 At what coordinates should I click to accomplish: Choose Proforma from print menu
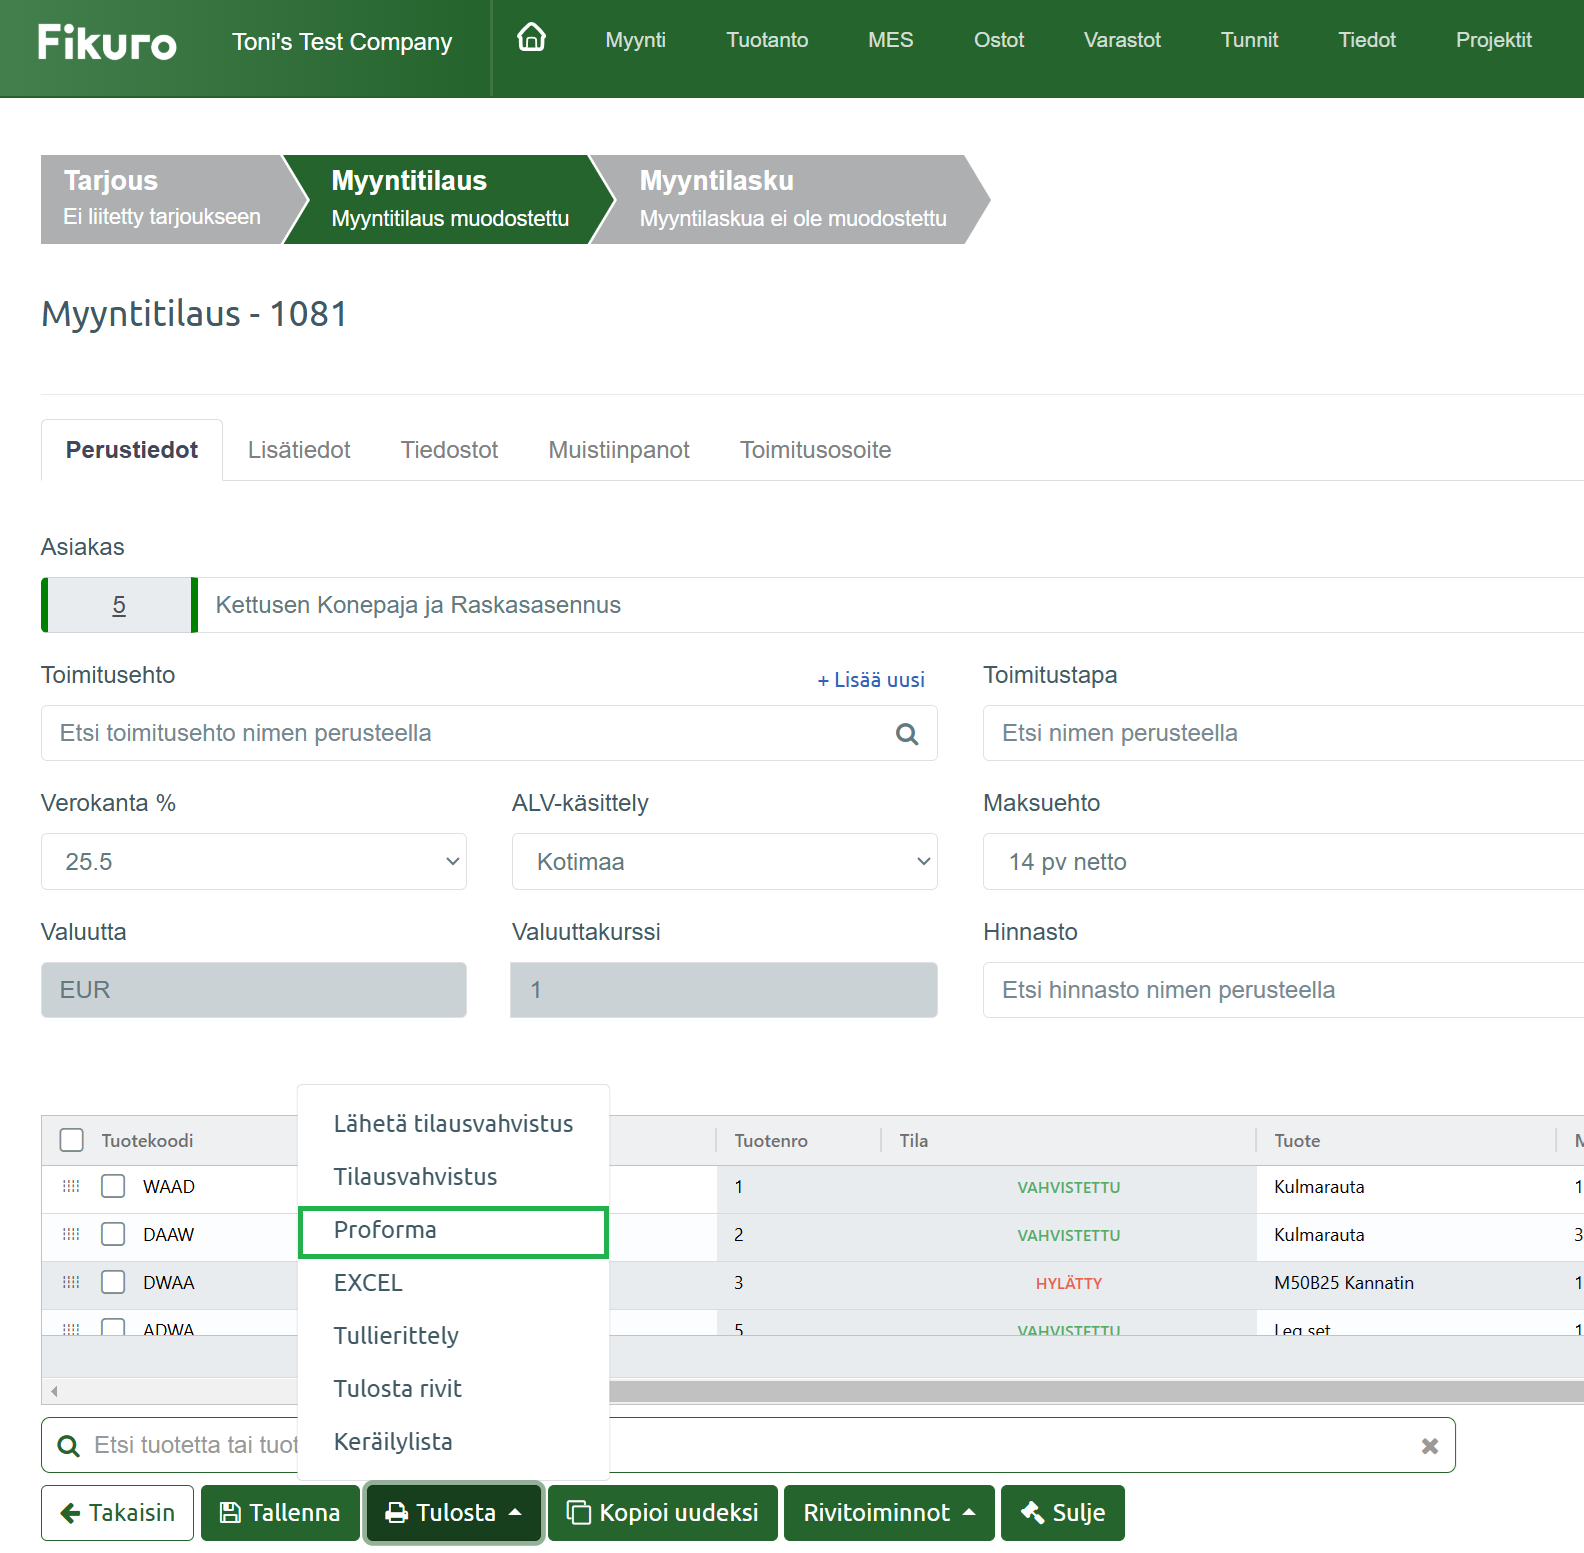pyautogui.click(x=453, y=1231)
